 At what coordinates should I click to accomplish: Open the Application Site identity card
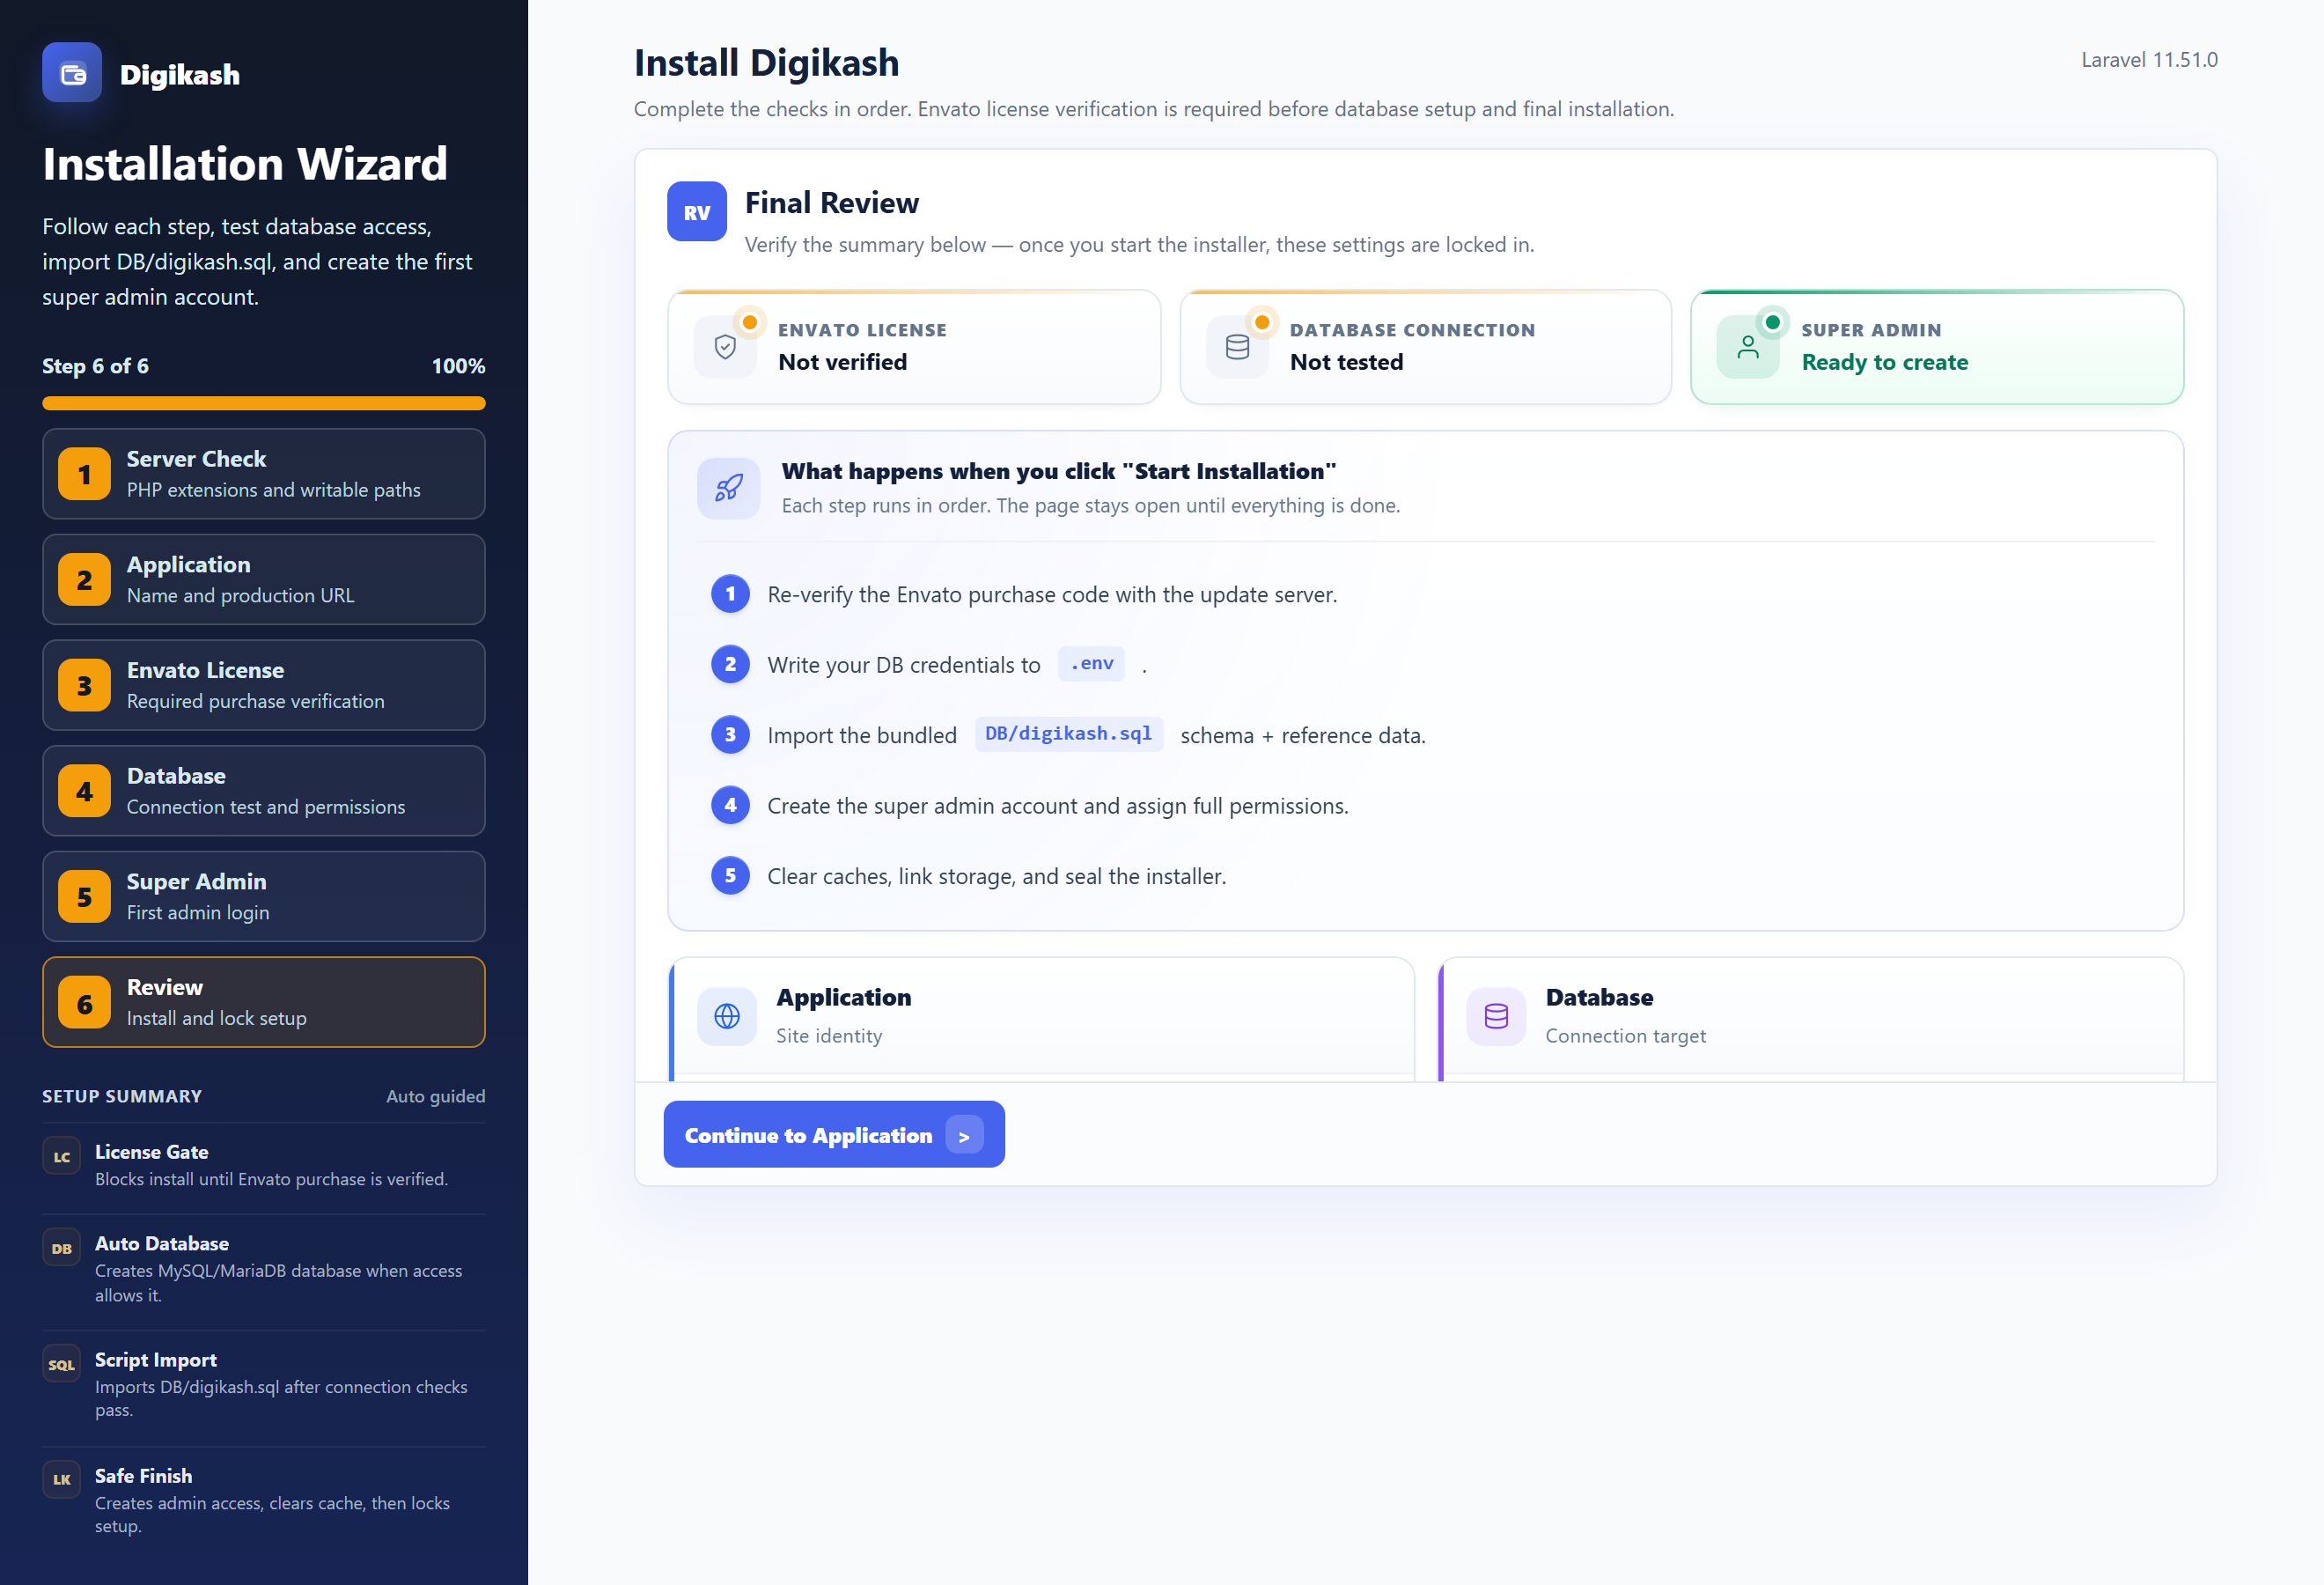pyautogui.click(x=1041, y=1019)
